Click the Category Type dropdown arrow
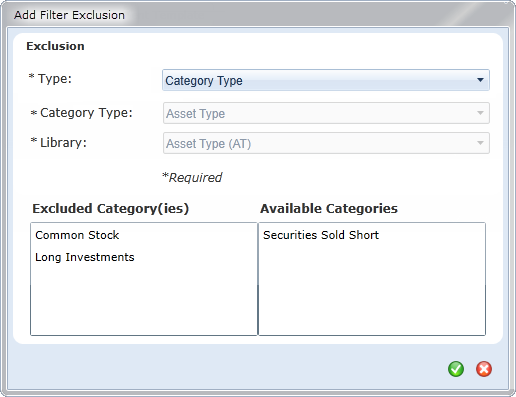This screenshot has width=516, height=397. click(480, 113)
